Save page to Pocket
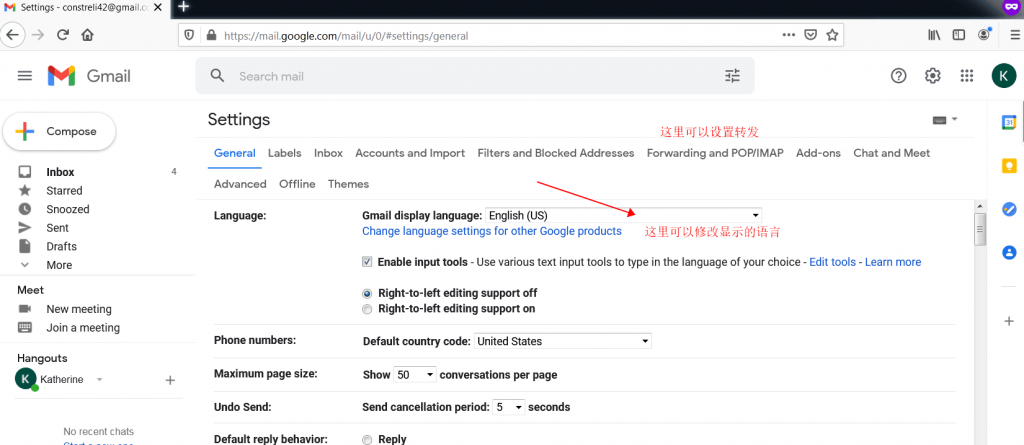 (810, 35)
